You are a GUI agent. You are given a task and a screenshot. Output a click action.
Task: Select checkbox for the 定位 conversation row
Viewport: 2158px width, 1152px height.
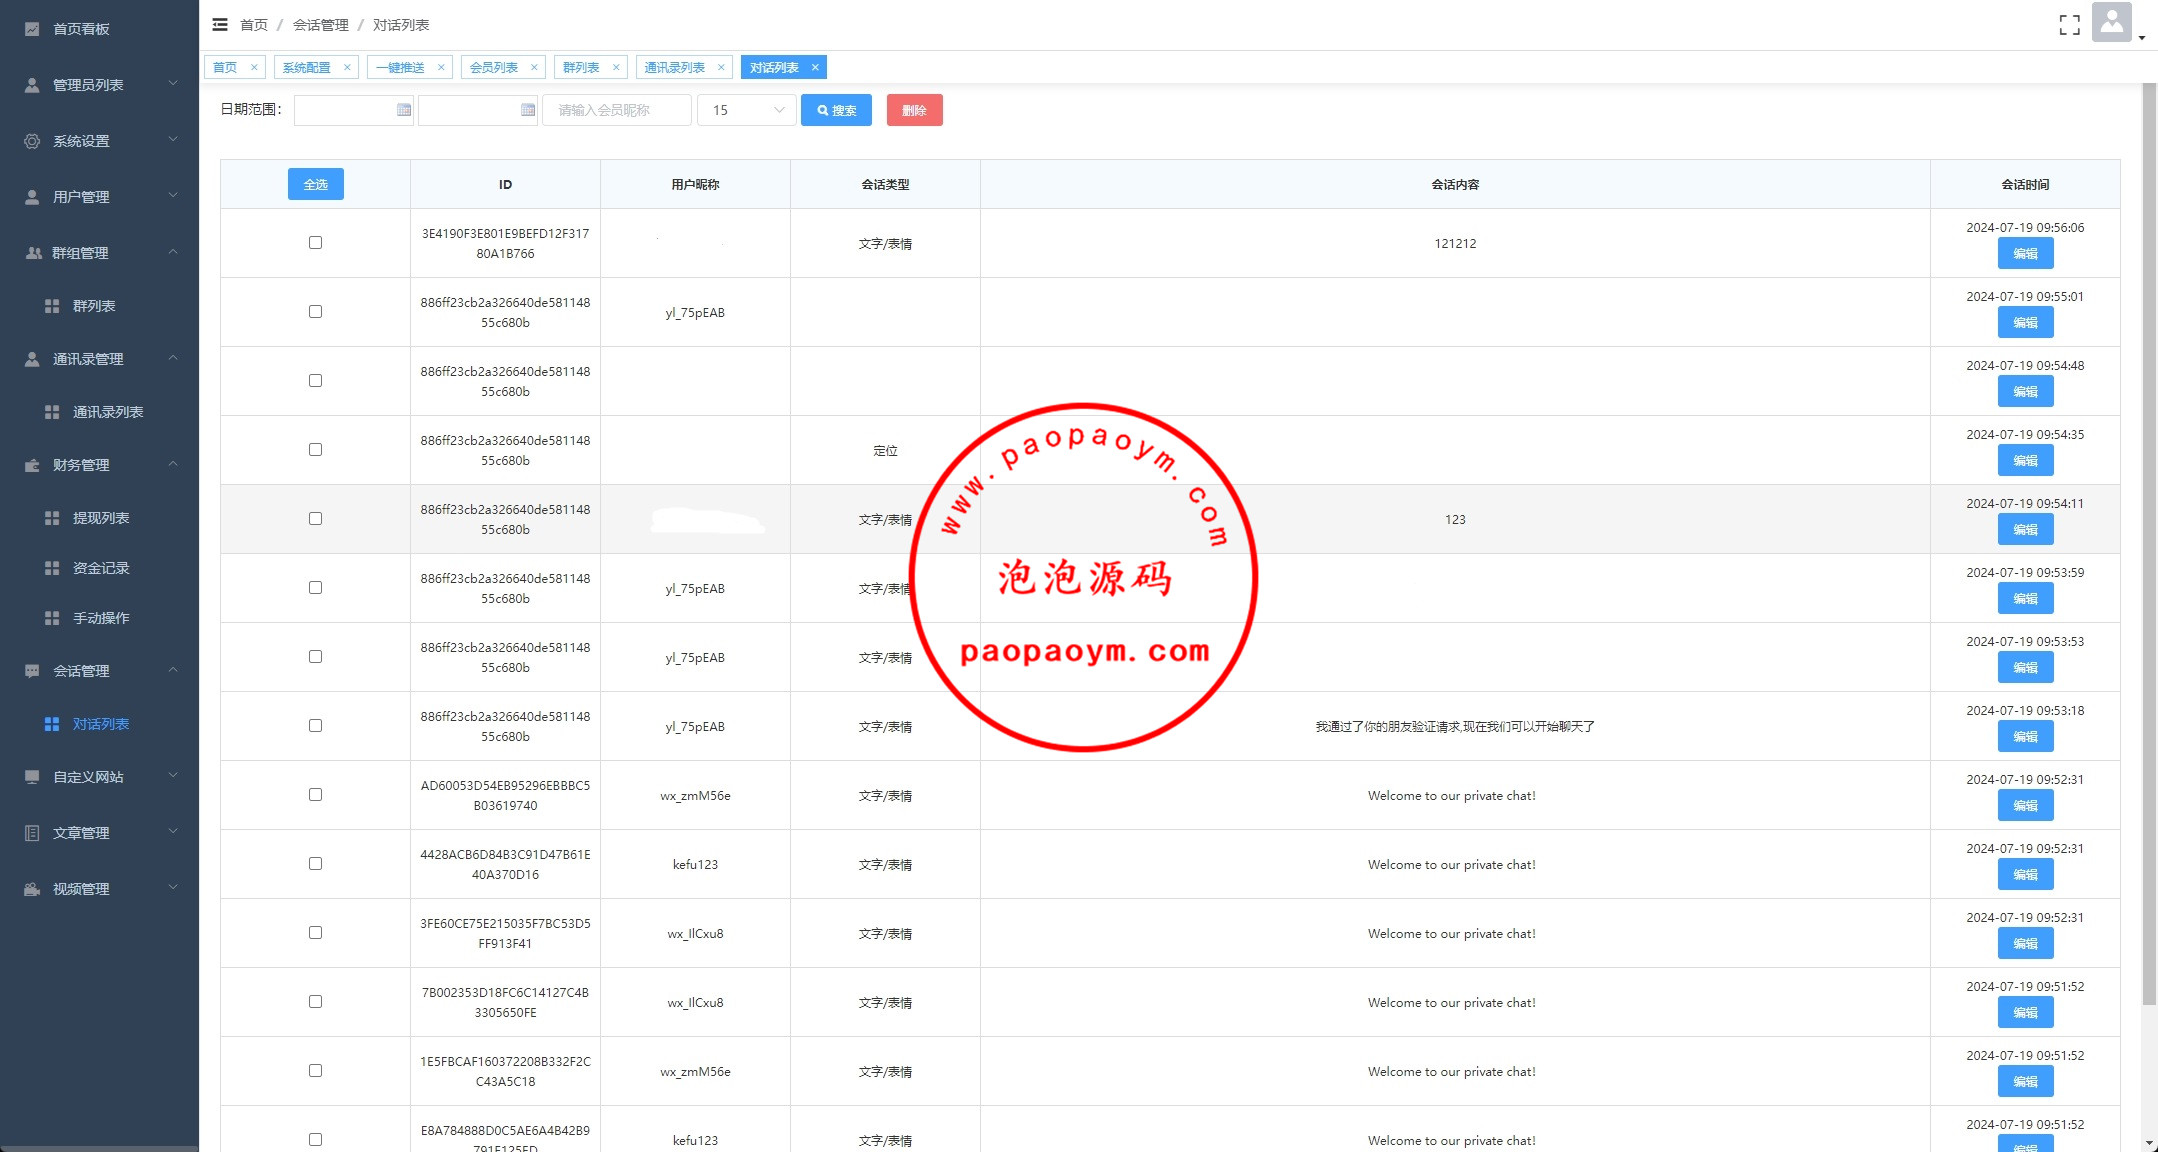[315, 450]
